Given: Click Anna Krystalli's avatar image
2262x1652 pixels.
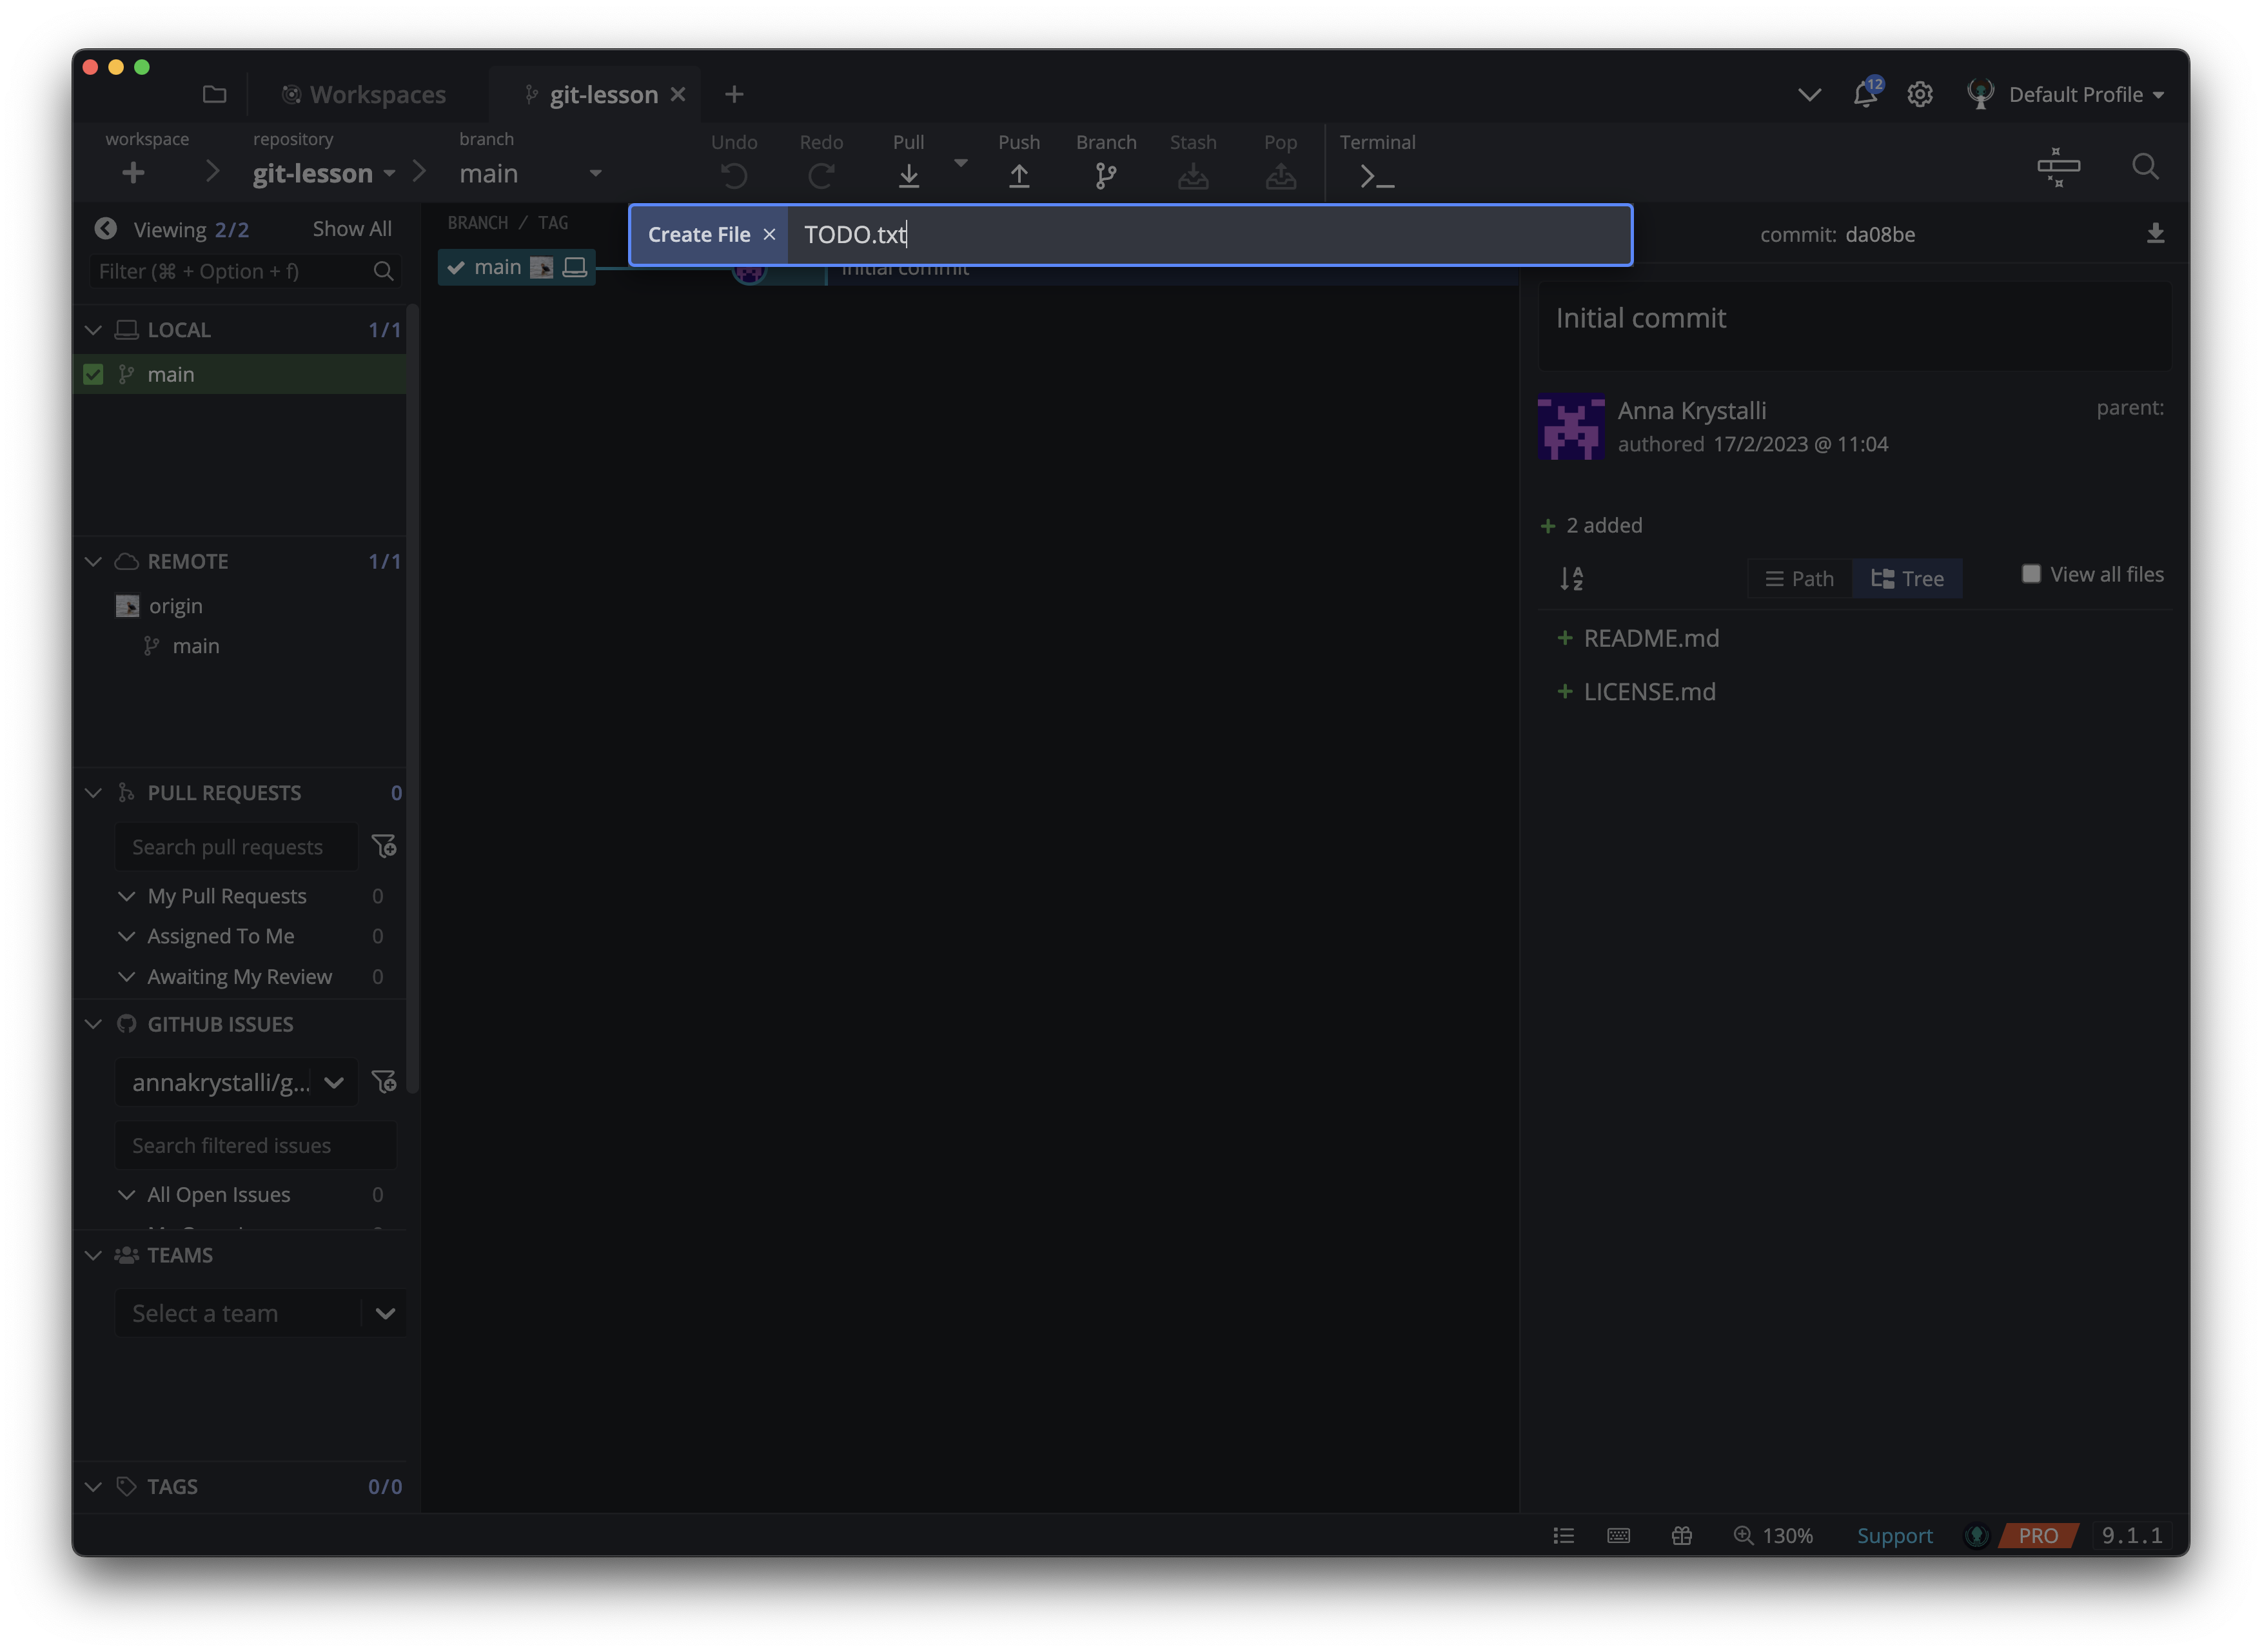Looking at the screenshot, I should [x=1570, y=427].
